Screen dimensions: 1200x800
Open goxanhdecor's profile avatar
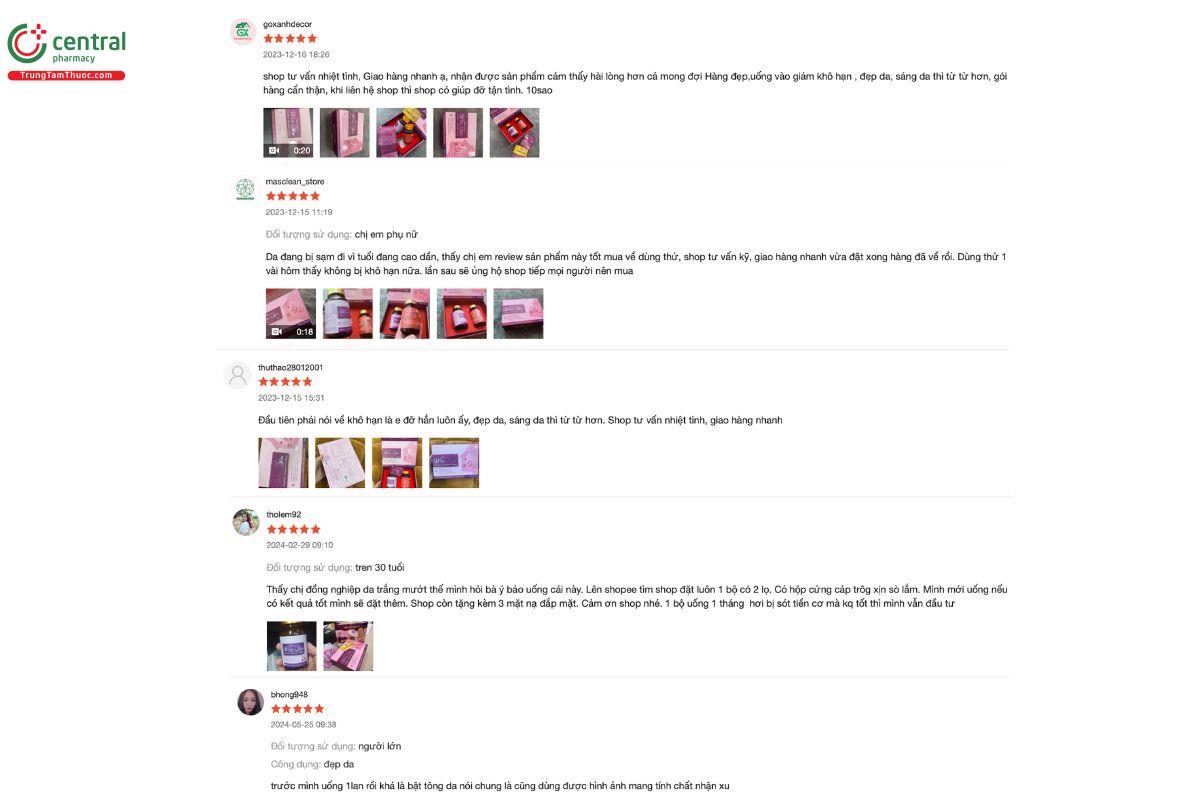click(x=243, y=32)
